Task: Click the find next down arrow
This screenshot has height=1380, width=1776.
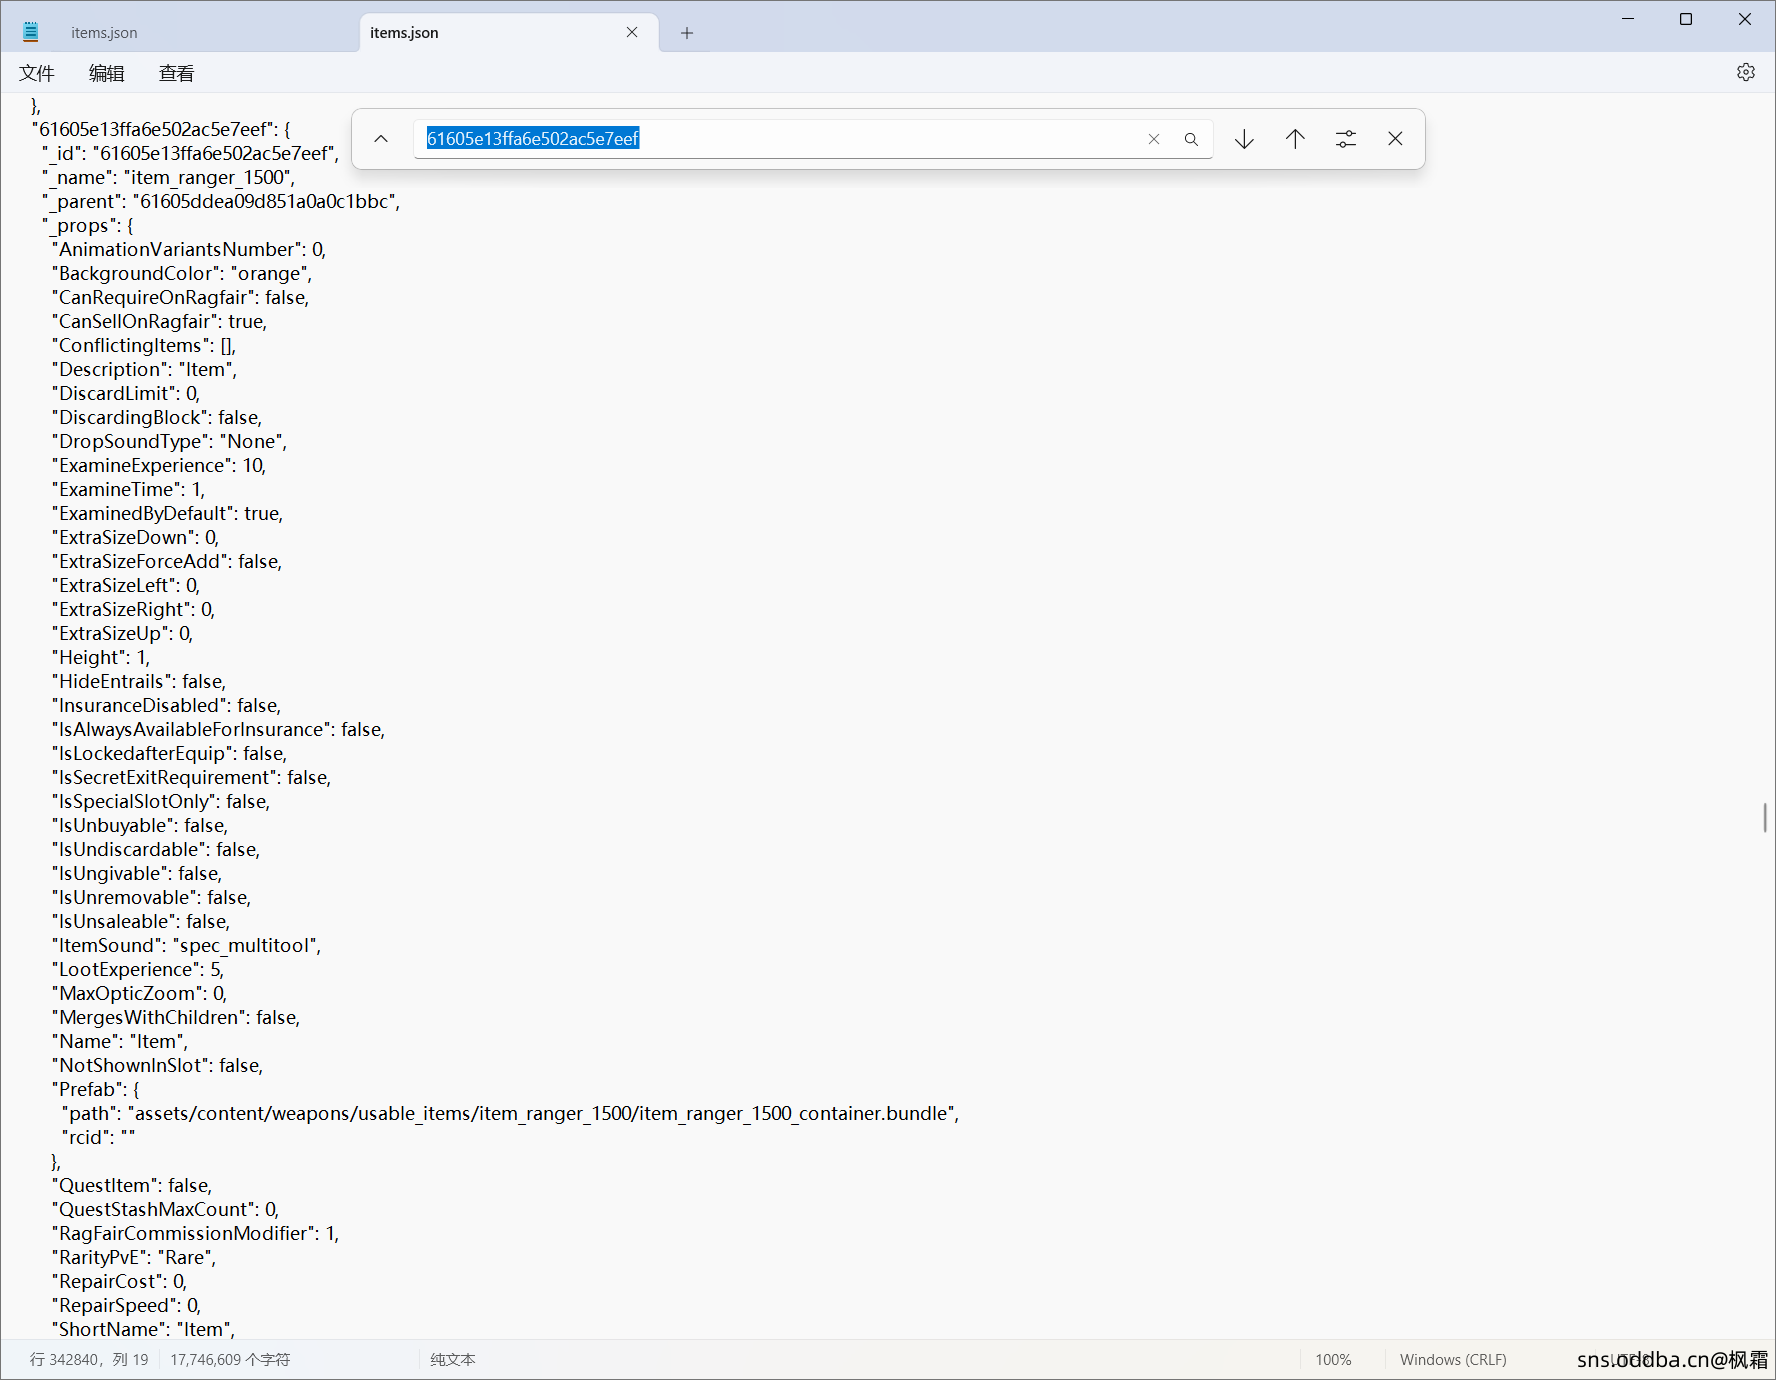Action: pos(1244,139)
